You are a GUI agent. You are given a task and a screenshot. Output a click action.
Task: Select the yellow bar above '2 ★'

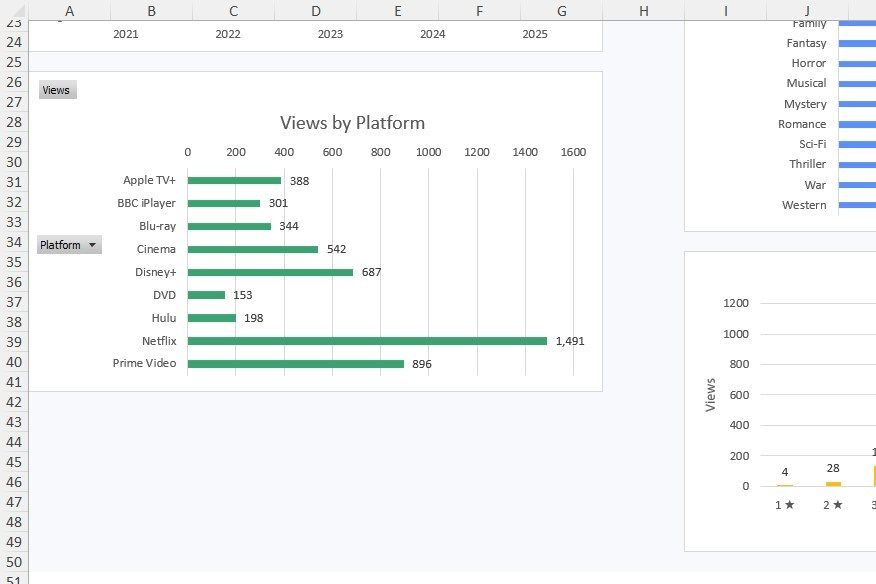tap(833, 484)
